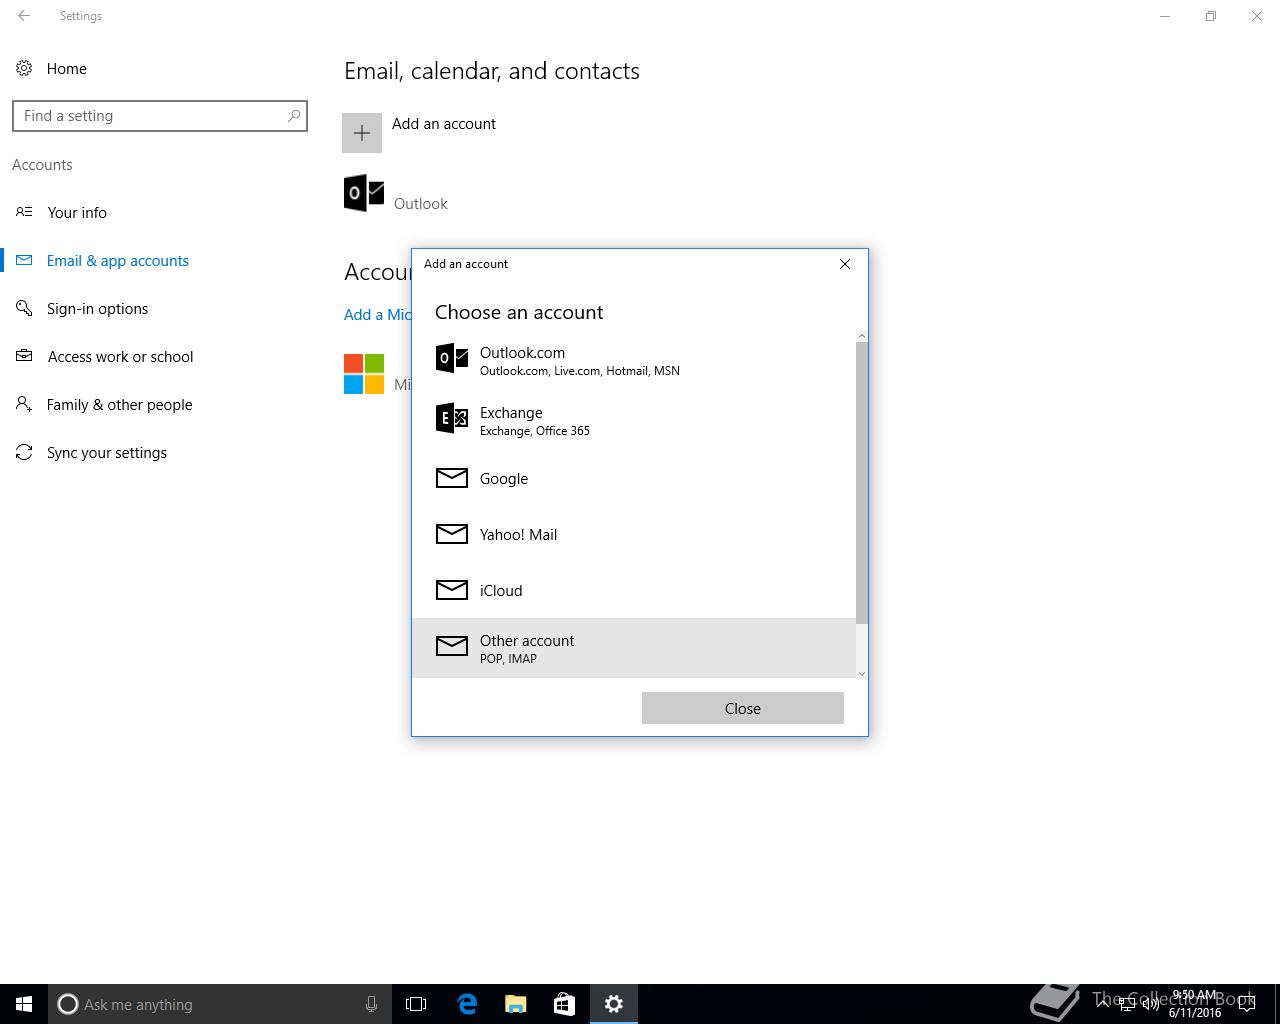Click the Other account envelope icon
The height and width of the screenshot is (1024, 1280).
point(452,646)
